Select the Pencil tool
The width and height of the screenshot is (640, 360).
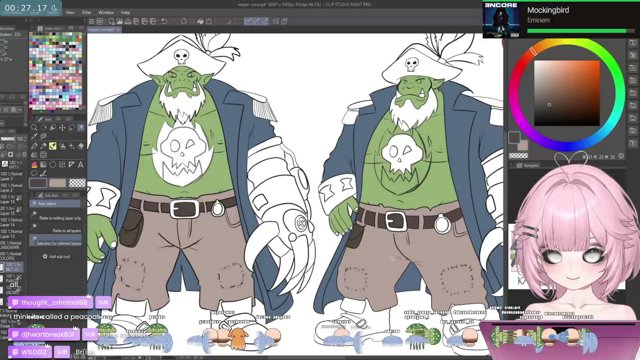coord(43,146)
